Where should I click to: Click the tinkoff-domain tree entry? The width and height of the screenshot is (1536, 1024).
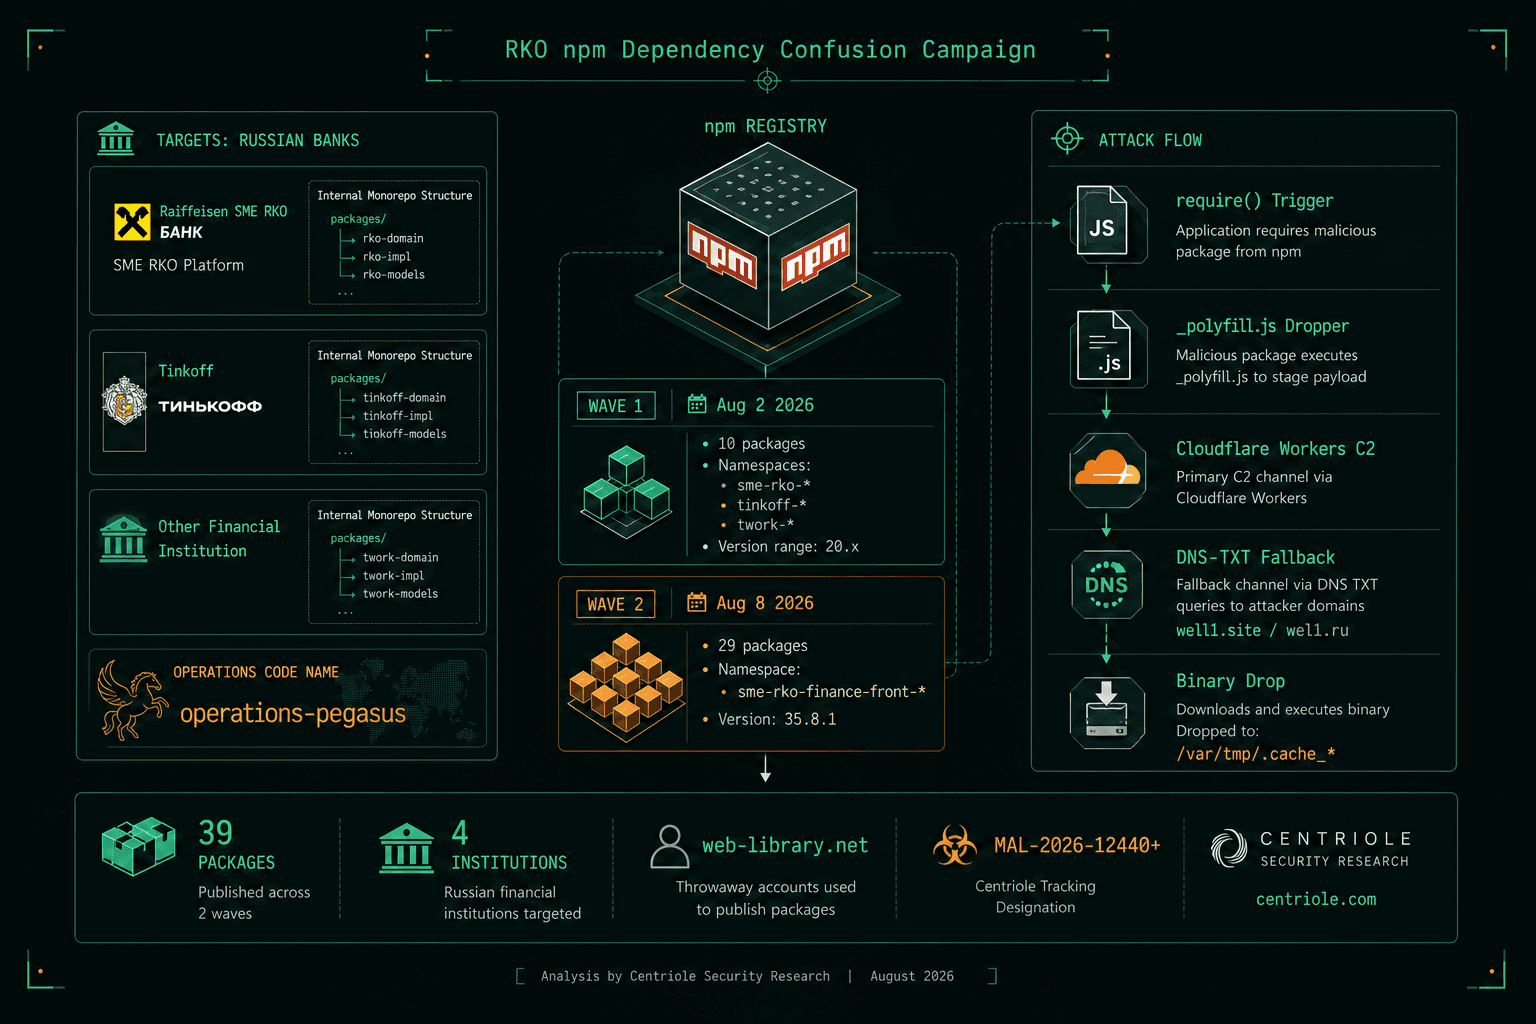point(404,397)
